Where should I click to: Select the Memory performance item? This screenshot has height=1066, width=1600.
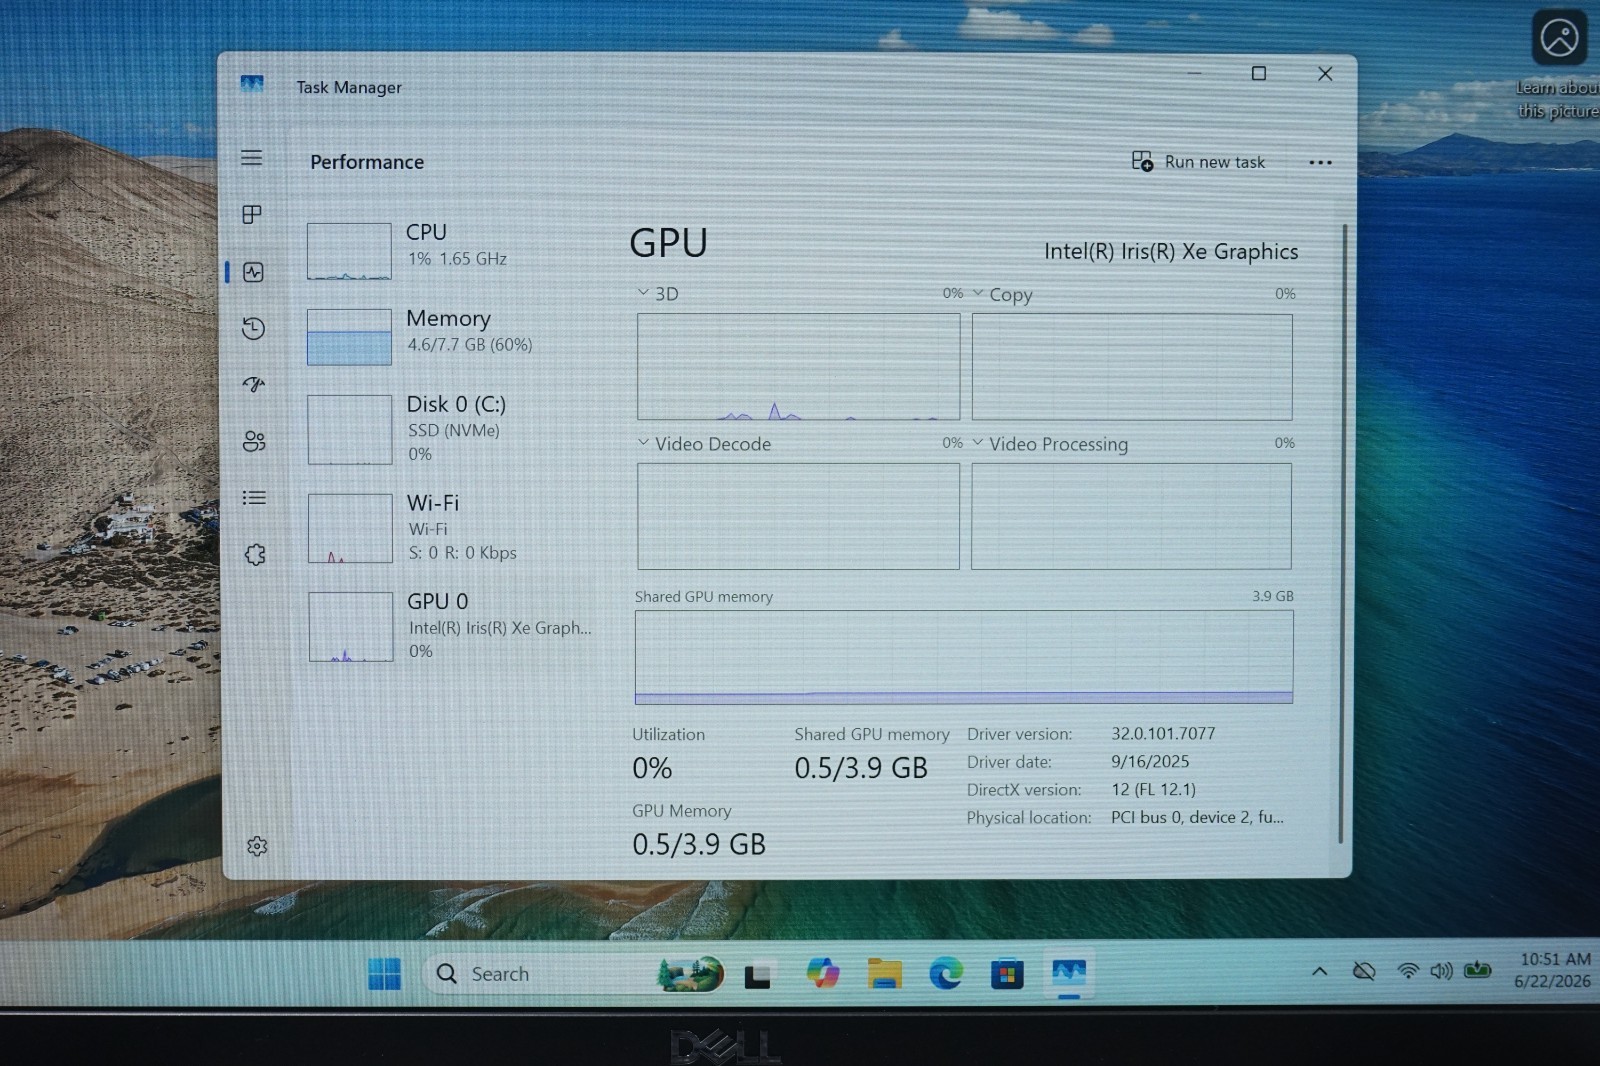click(x=450, y=335)
